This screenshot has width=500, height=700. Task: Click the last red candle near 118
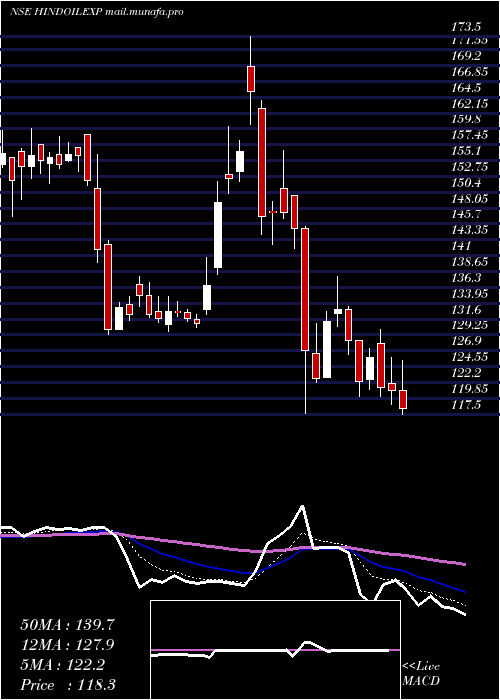point(403,399)
